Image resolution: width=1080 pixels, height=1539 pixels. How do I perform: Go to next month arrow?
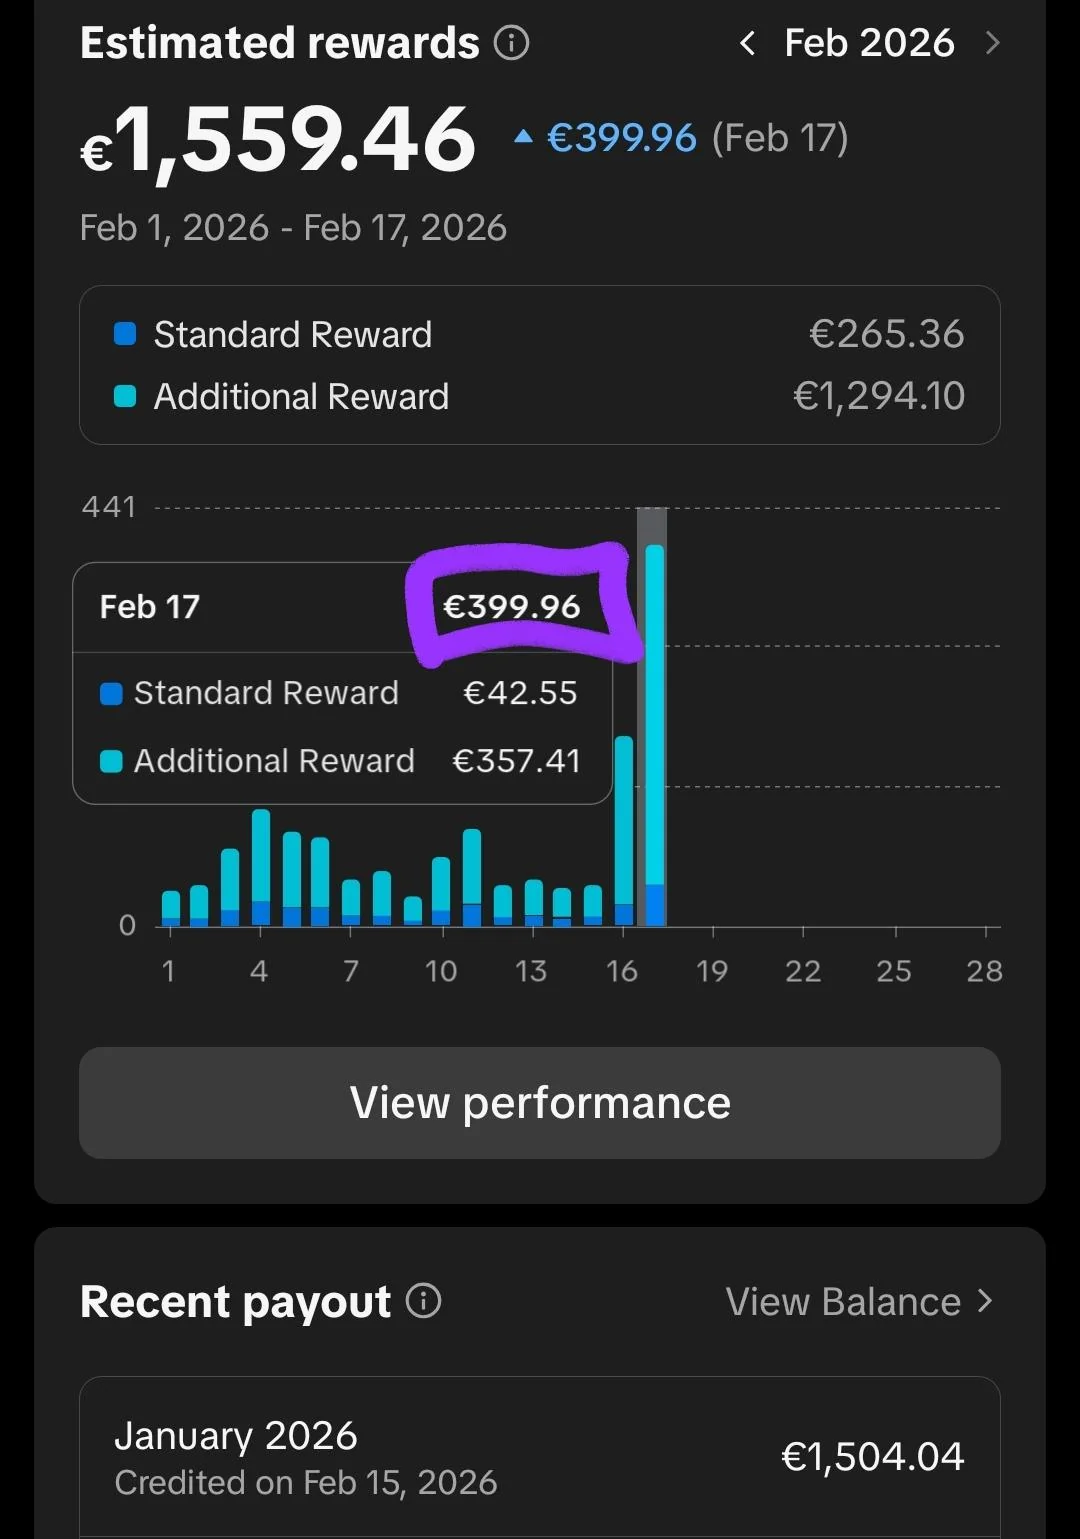tap(992, 43)
